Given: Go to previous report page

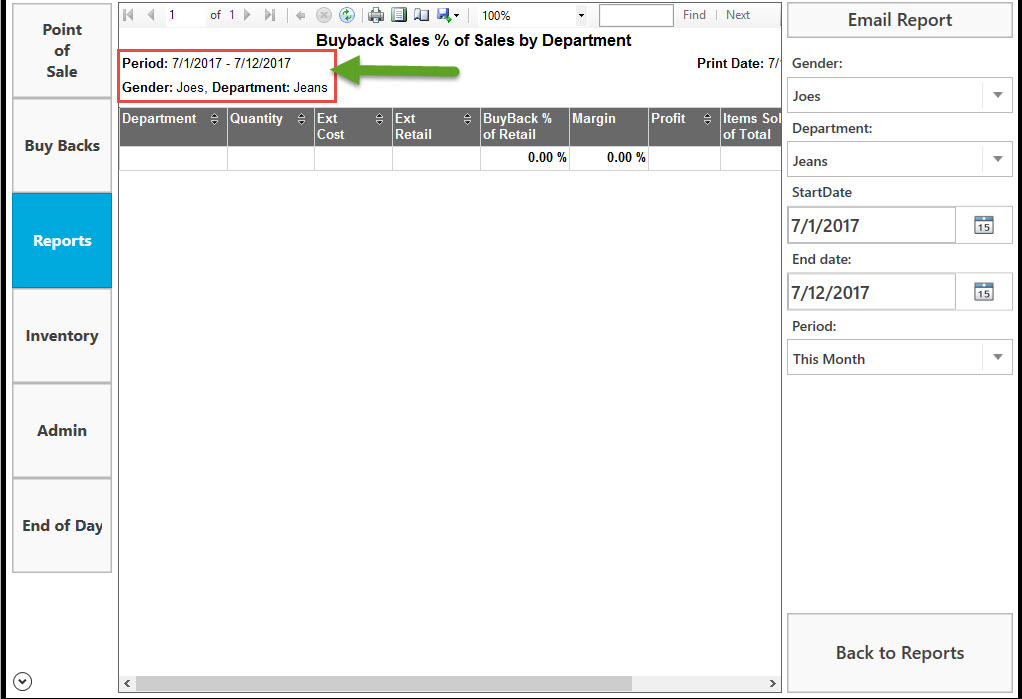Looking at the screenshot, I should (151, 15).
